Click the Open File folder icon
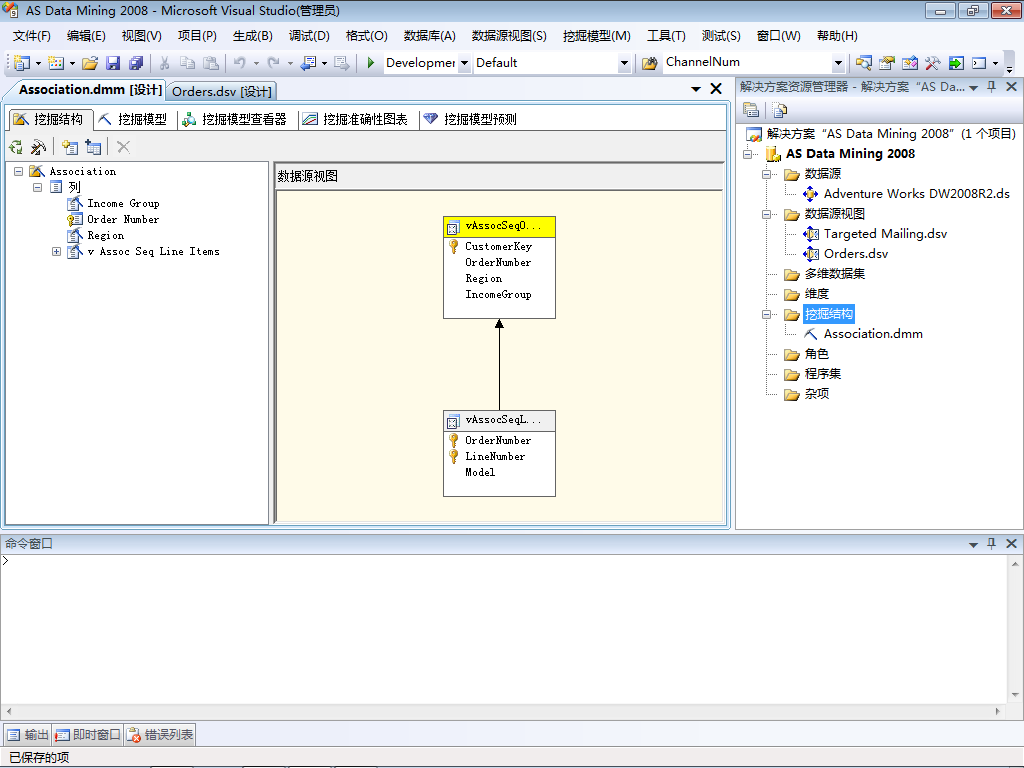 [90, 63]
